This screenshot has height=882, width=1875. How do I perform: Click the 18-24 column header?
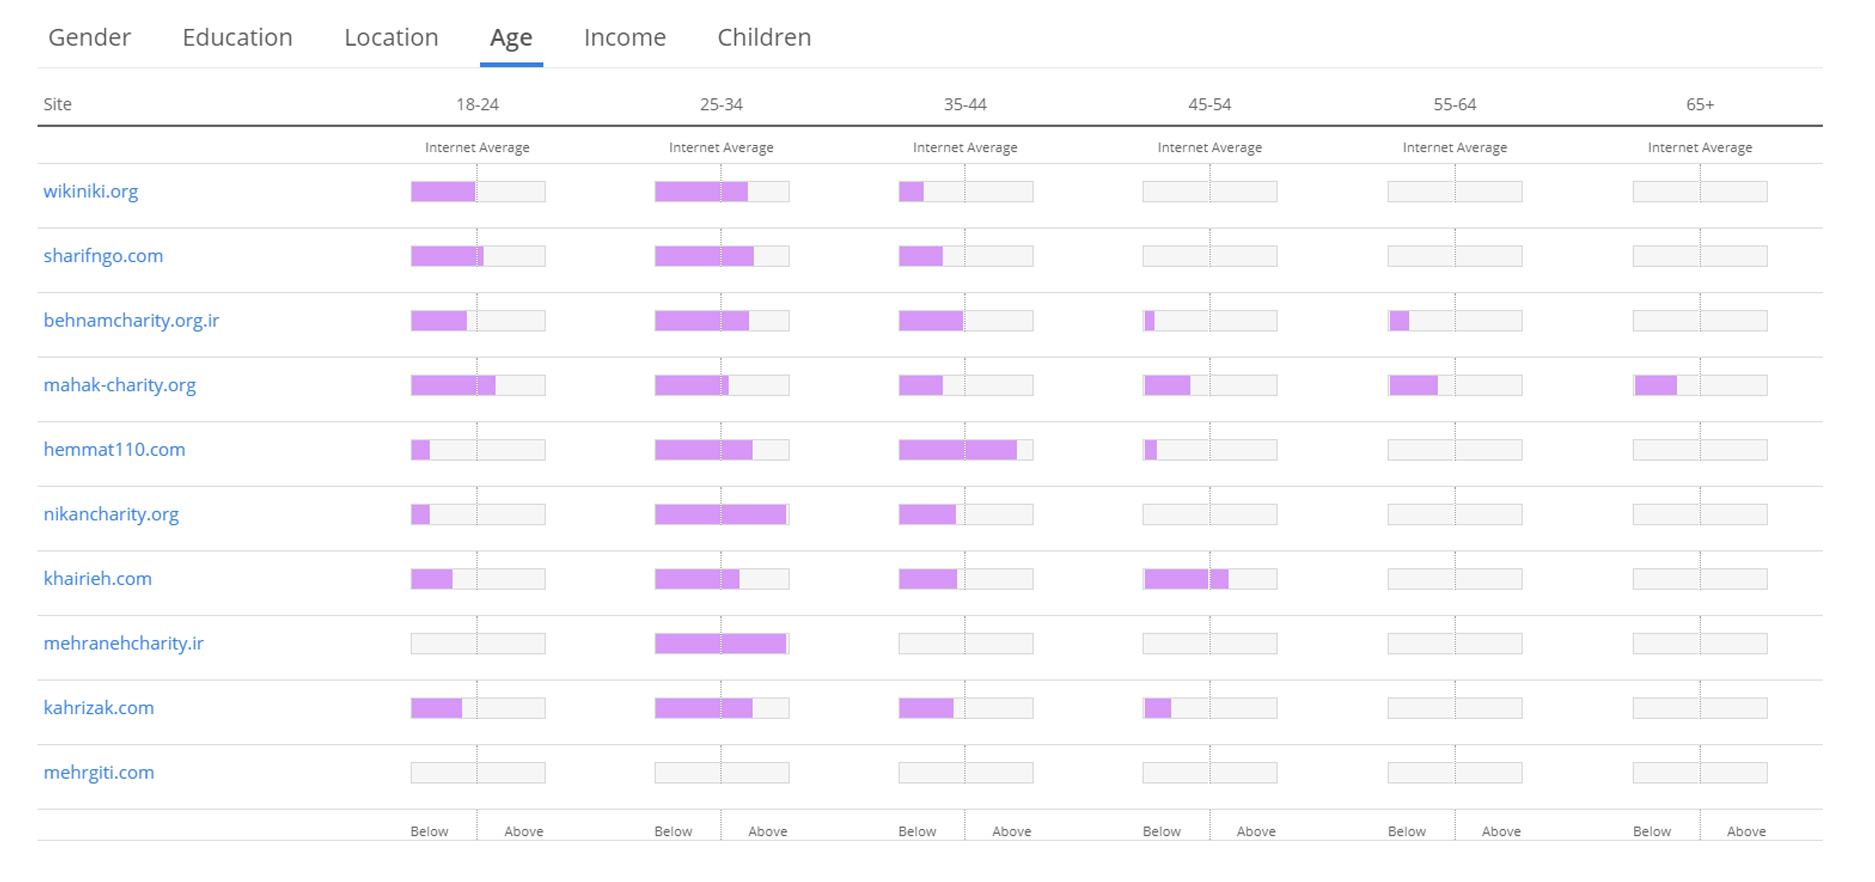477,104
